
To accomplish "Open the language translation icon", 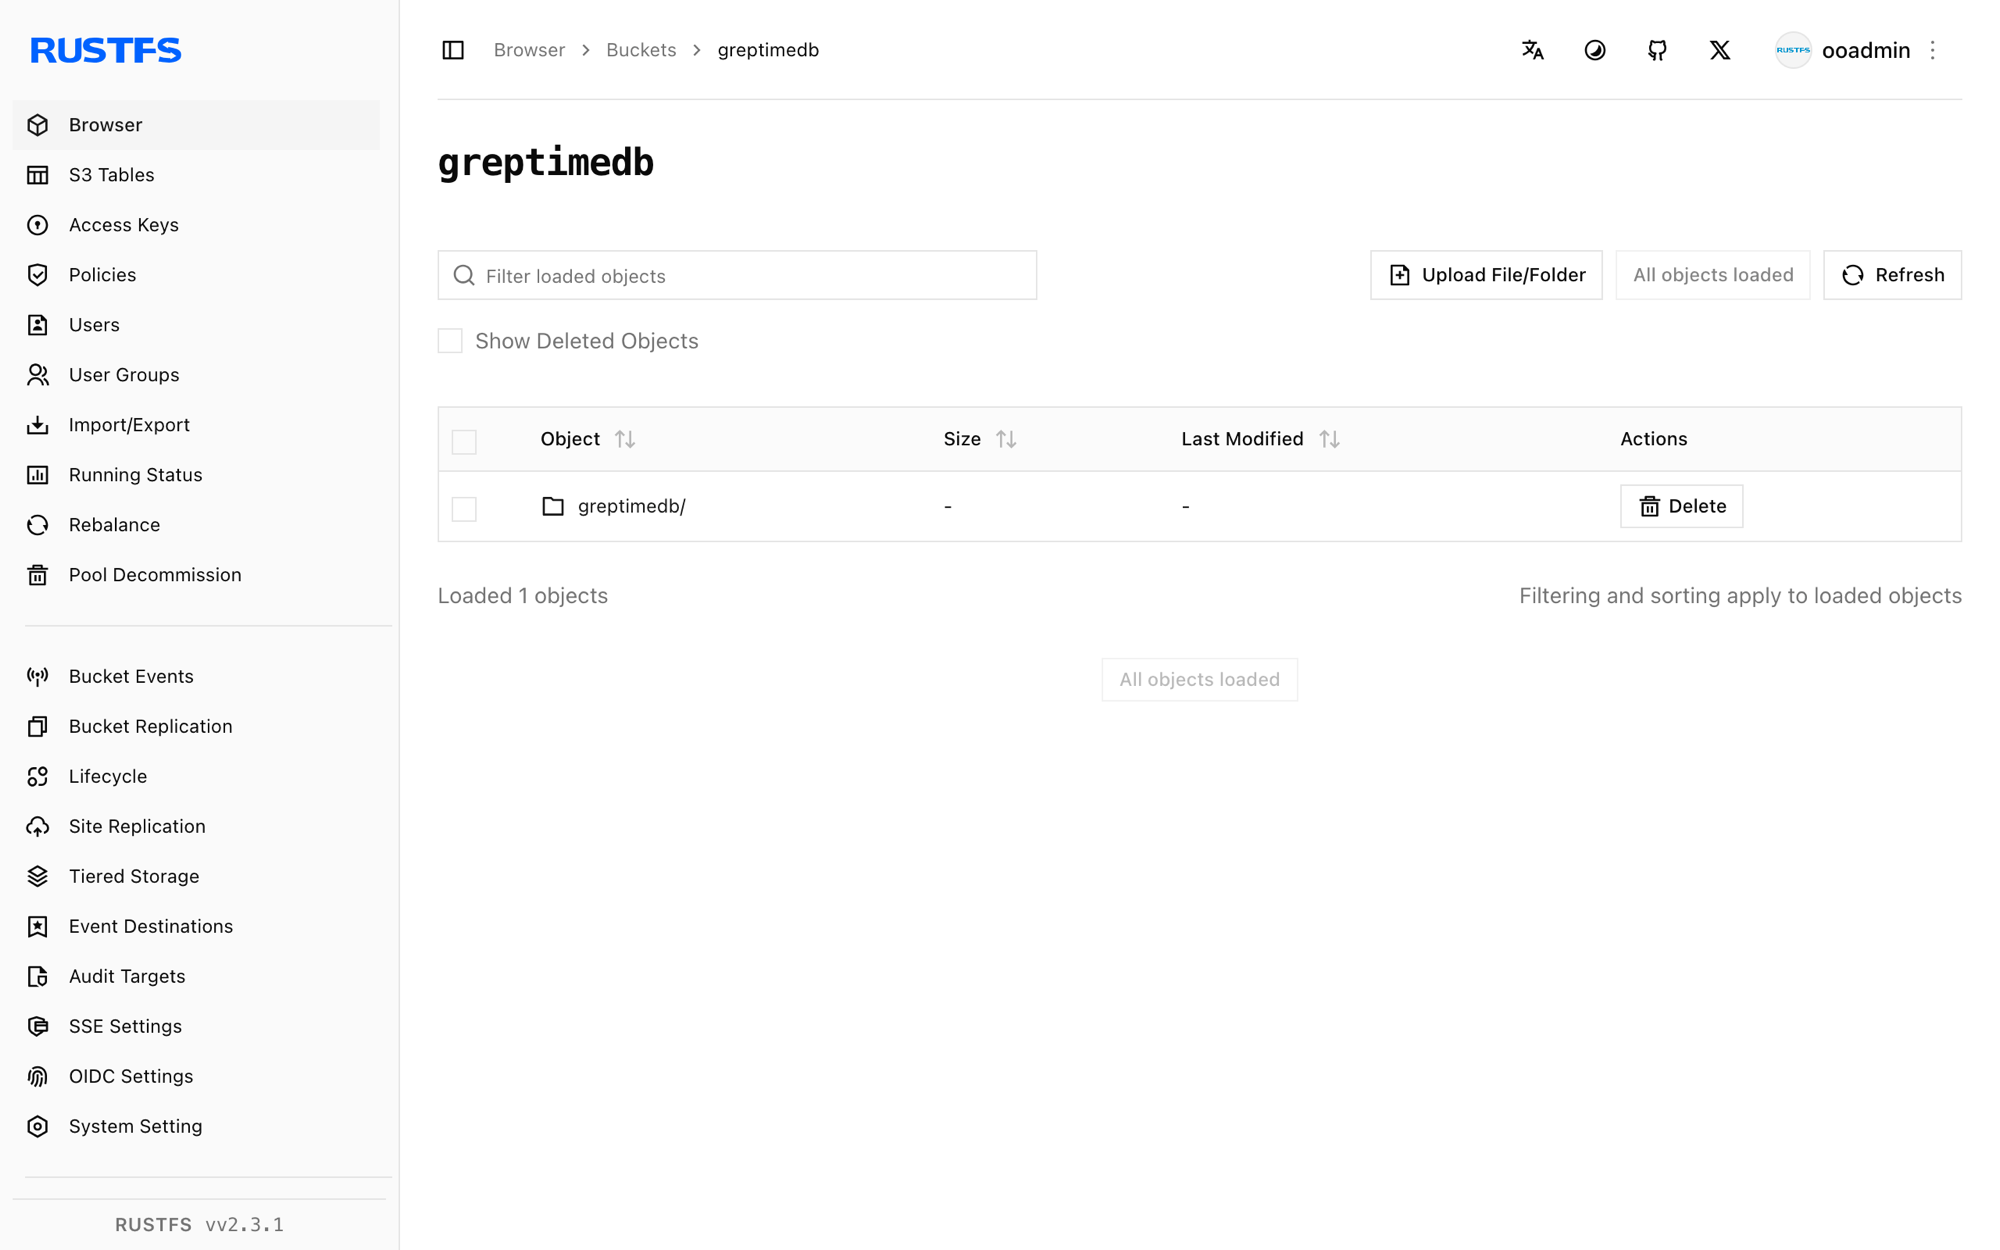I will 1532,50.
